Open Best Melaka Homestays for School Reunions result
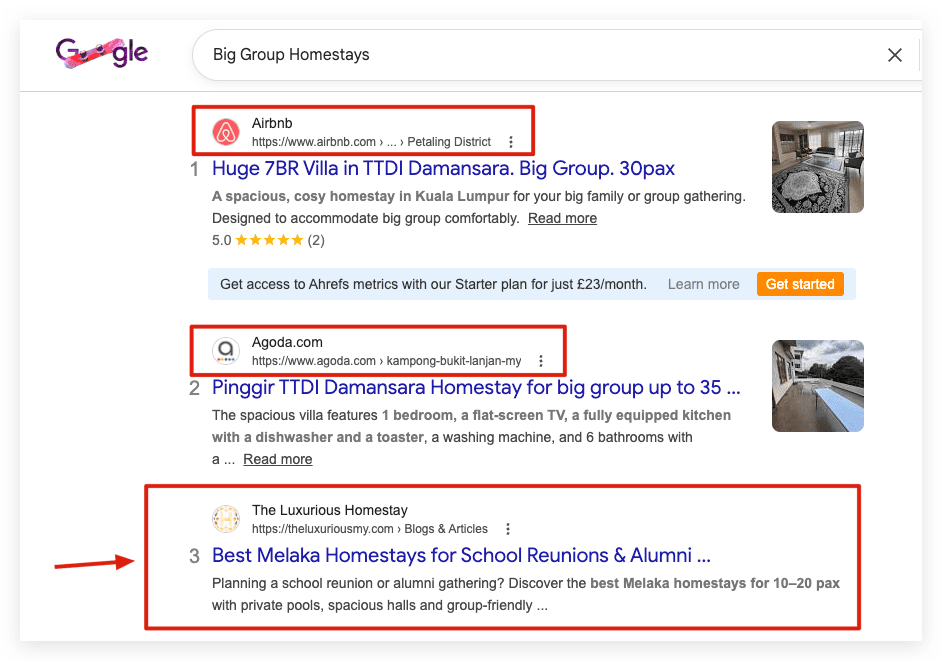 tap(461, 555)
